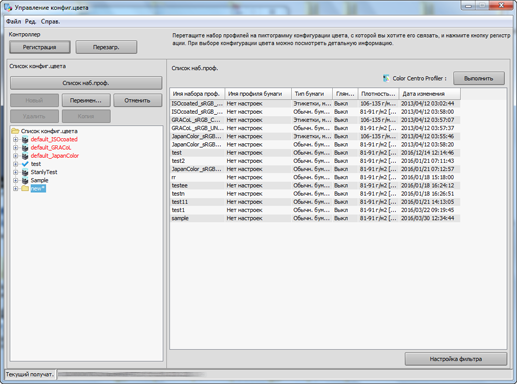517x384 pixels.
Task: Expand the test tree node
Action: 15,164
